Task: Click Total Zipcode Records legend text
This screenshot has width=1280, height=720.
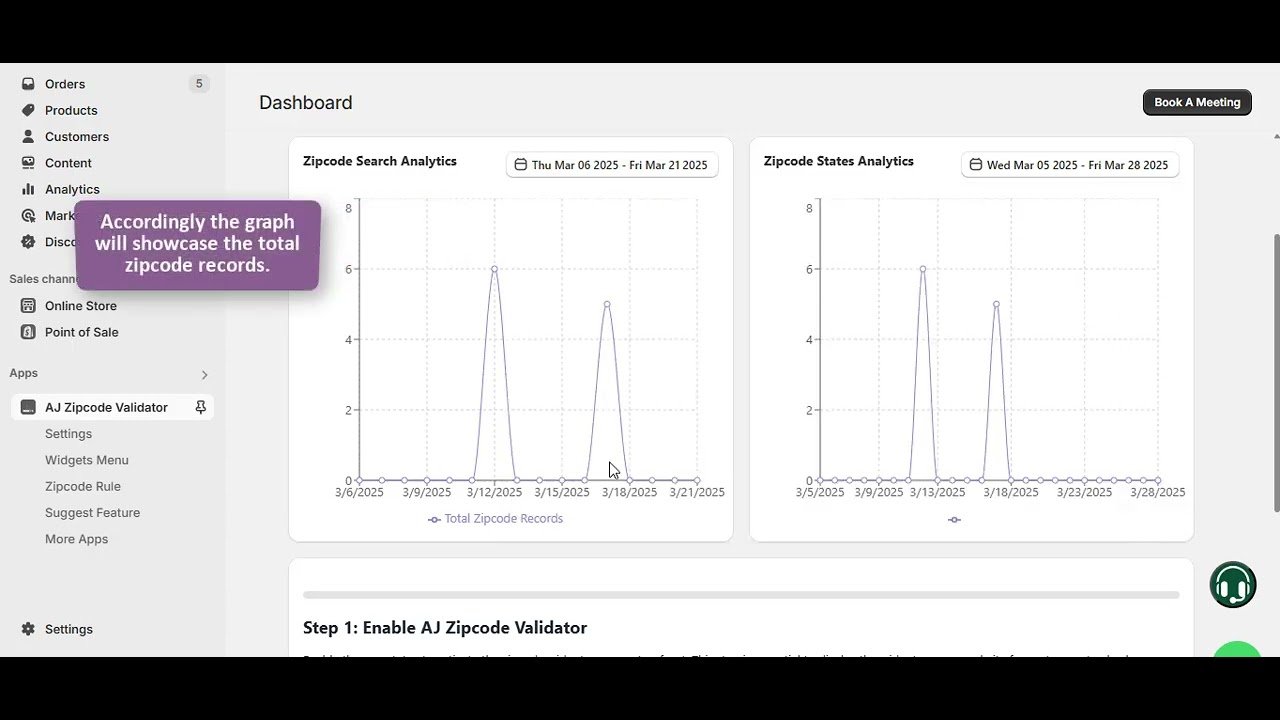Action: pyautogui.click(x=504, y=519)
